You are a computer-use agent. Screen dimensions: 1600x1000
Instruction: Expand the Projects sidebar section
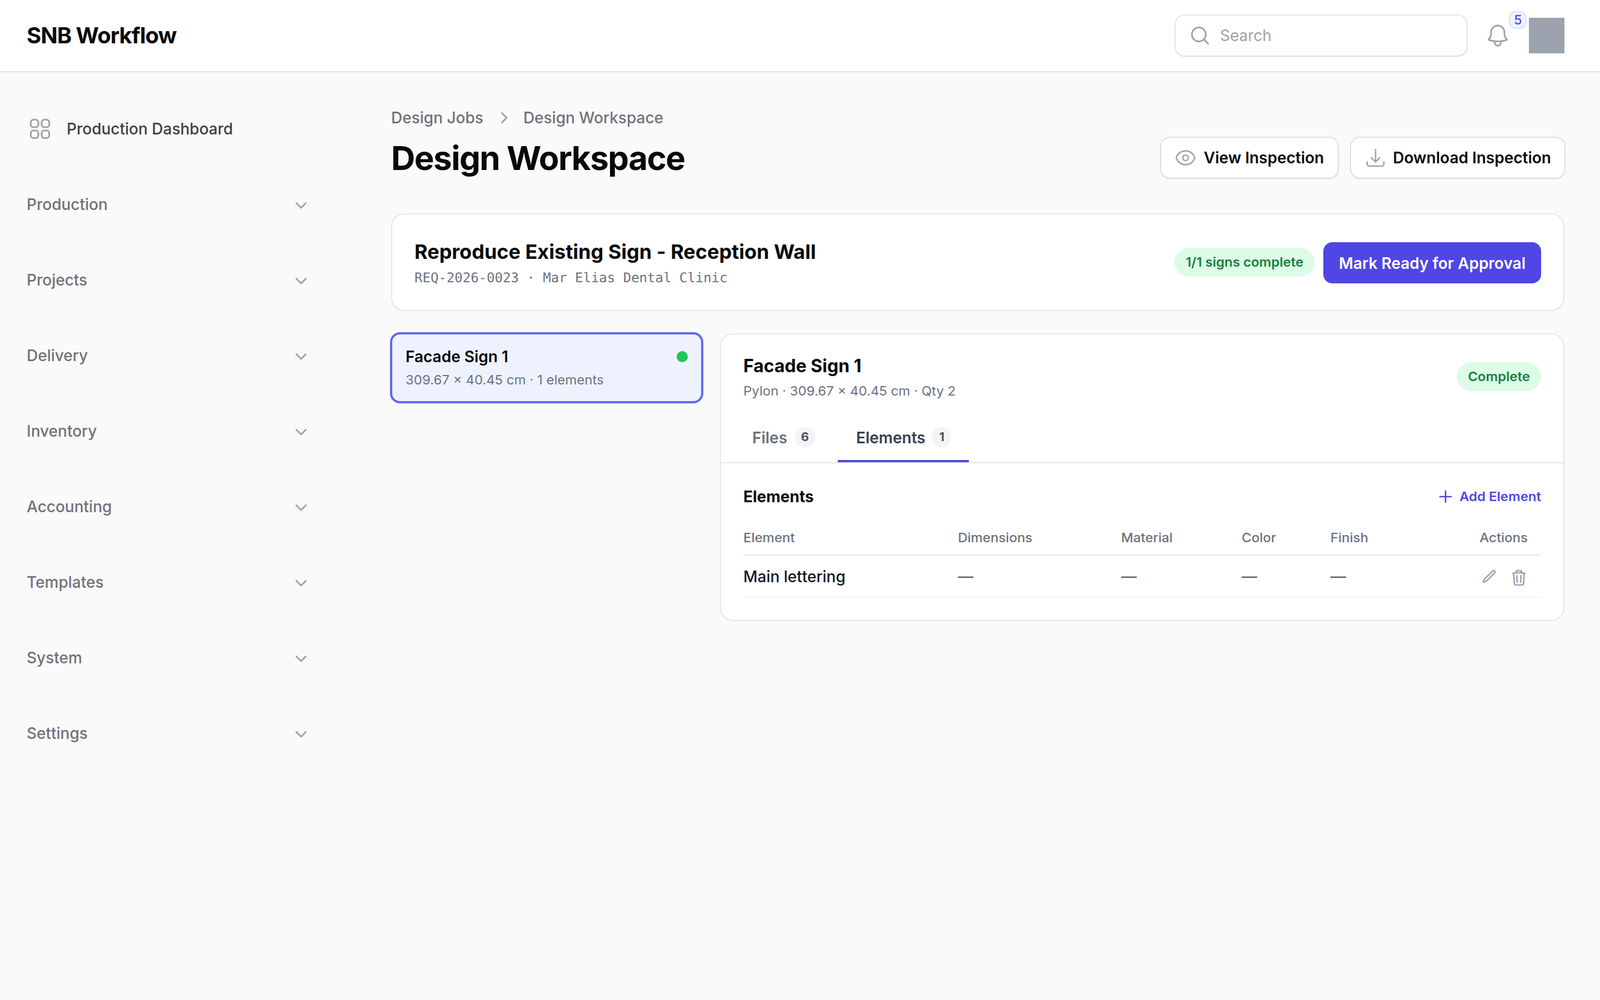(167, 280)
